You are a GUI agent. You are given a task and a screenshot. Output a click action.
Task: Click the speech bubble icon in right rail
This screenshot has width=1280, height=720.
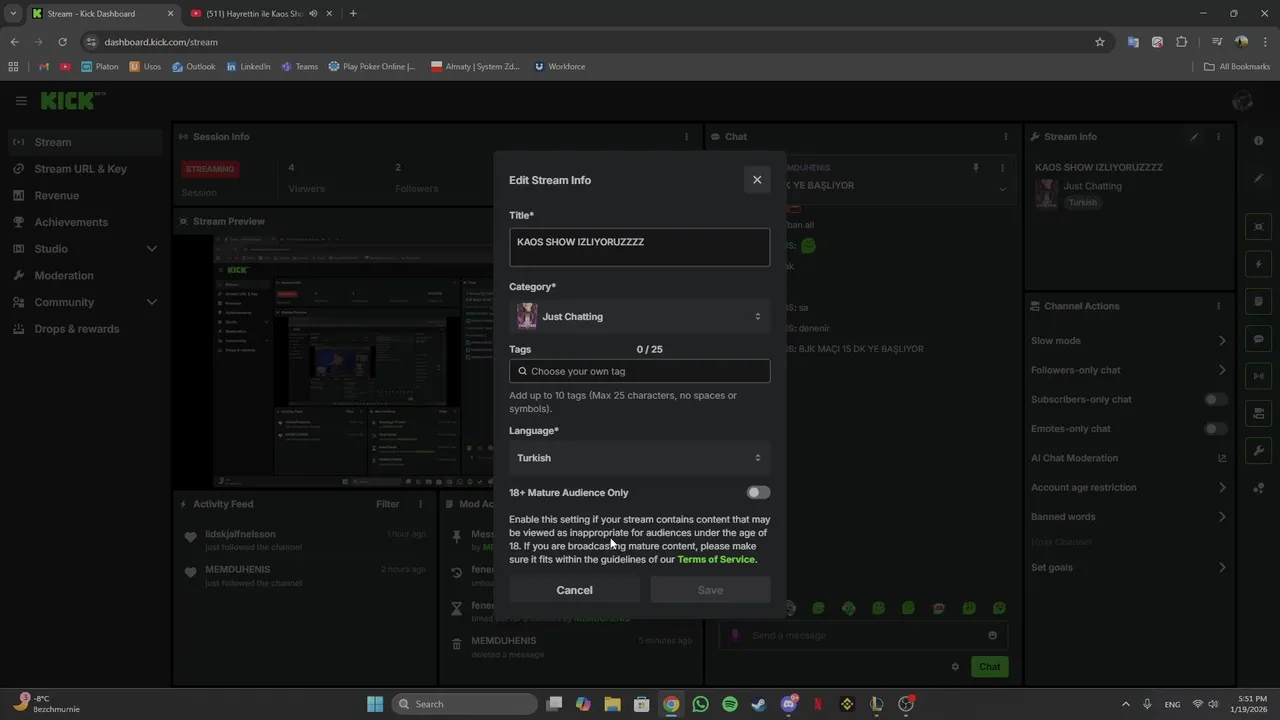(x=1259, y=339)
